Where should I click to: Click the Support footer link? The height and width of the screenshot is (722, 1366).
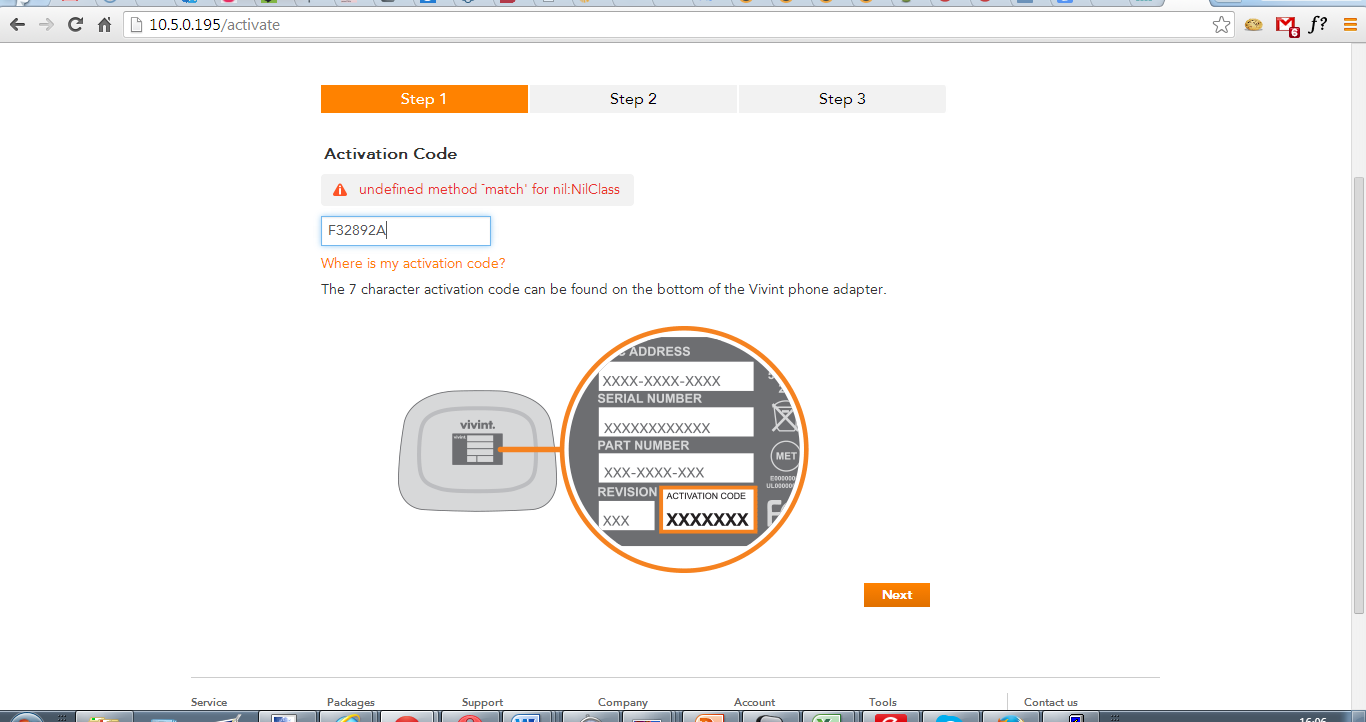point(482,702)
